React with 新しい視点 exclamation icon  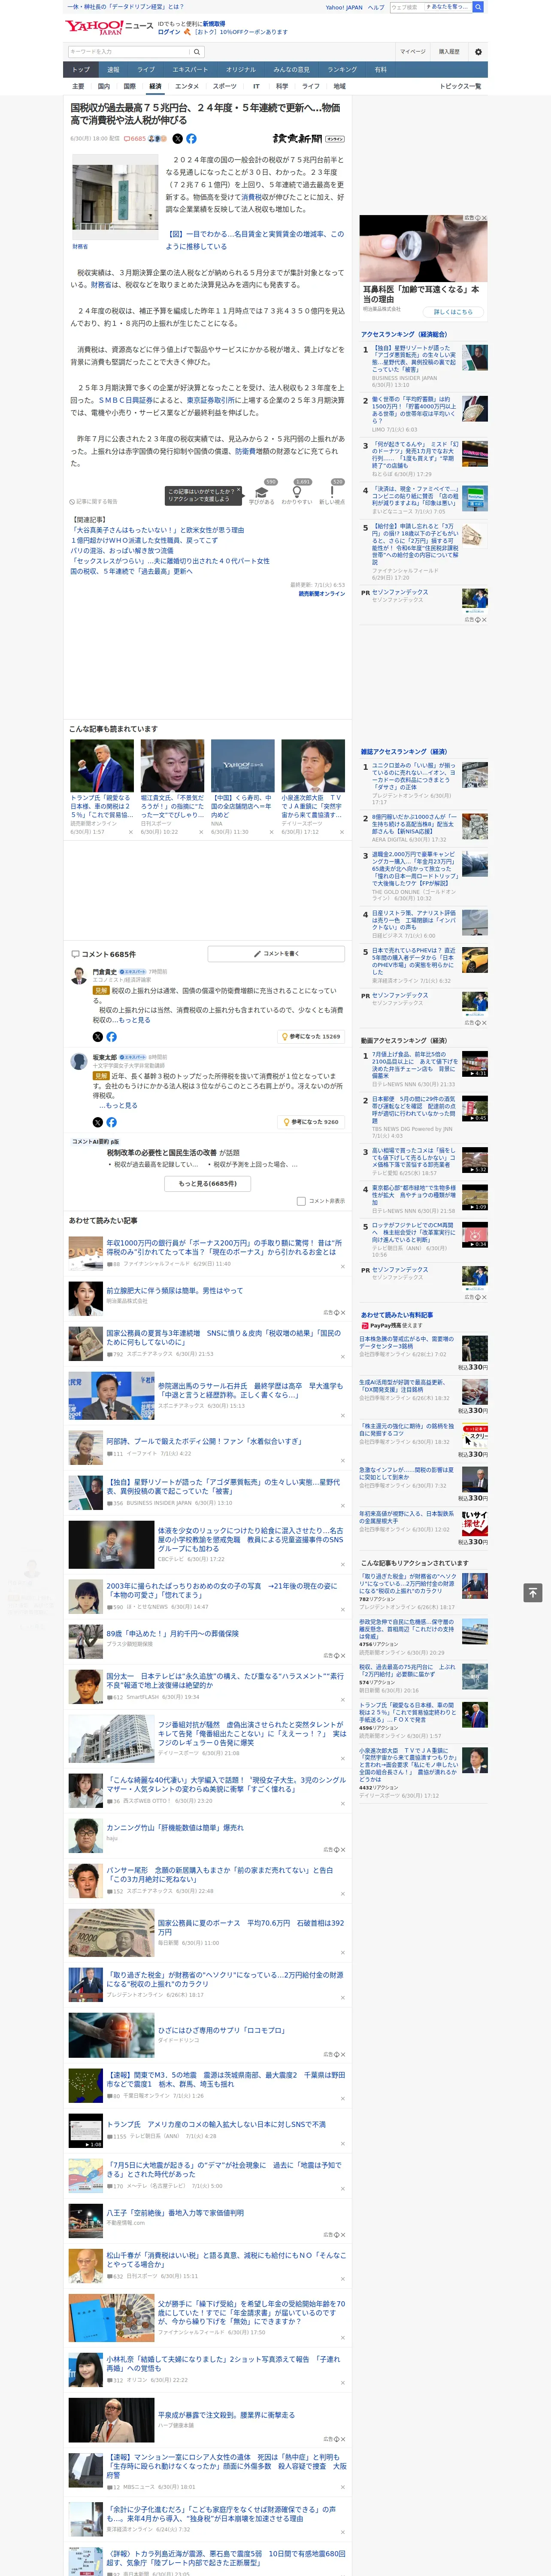pyautogui.click(x=332, y=493)
